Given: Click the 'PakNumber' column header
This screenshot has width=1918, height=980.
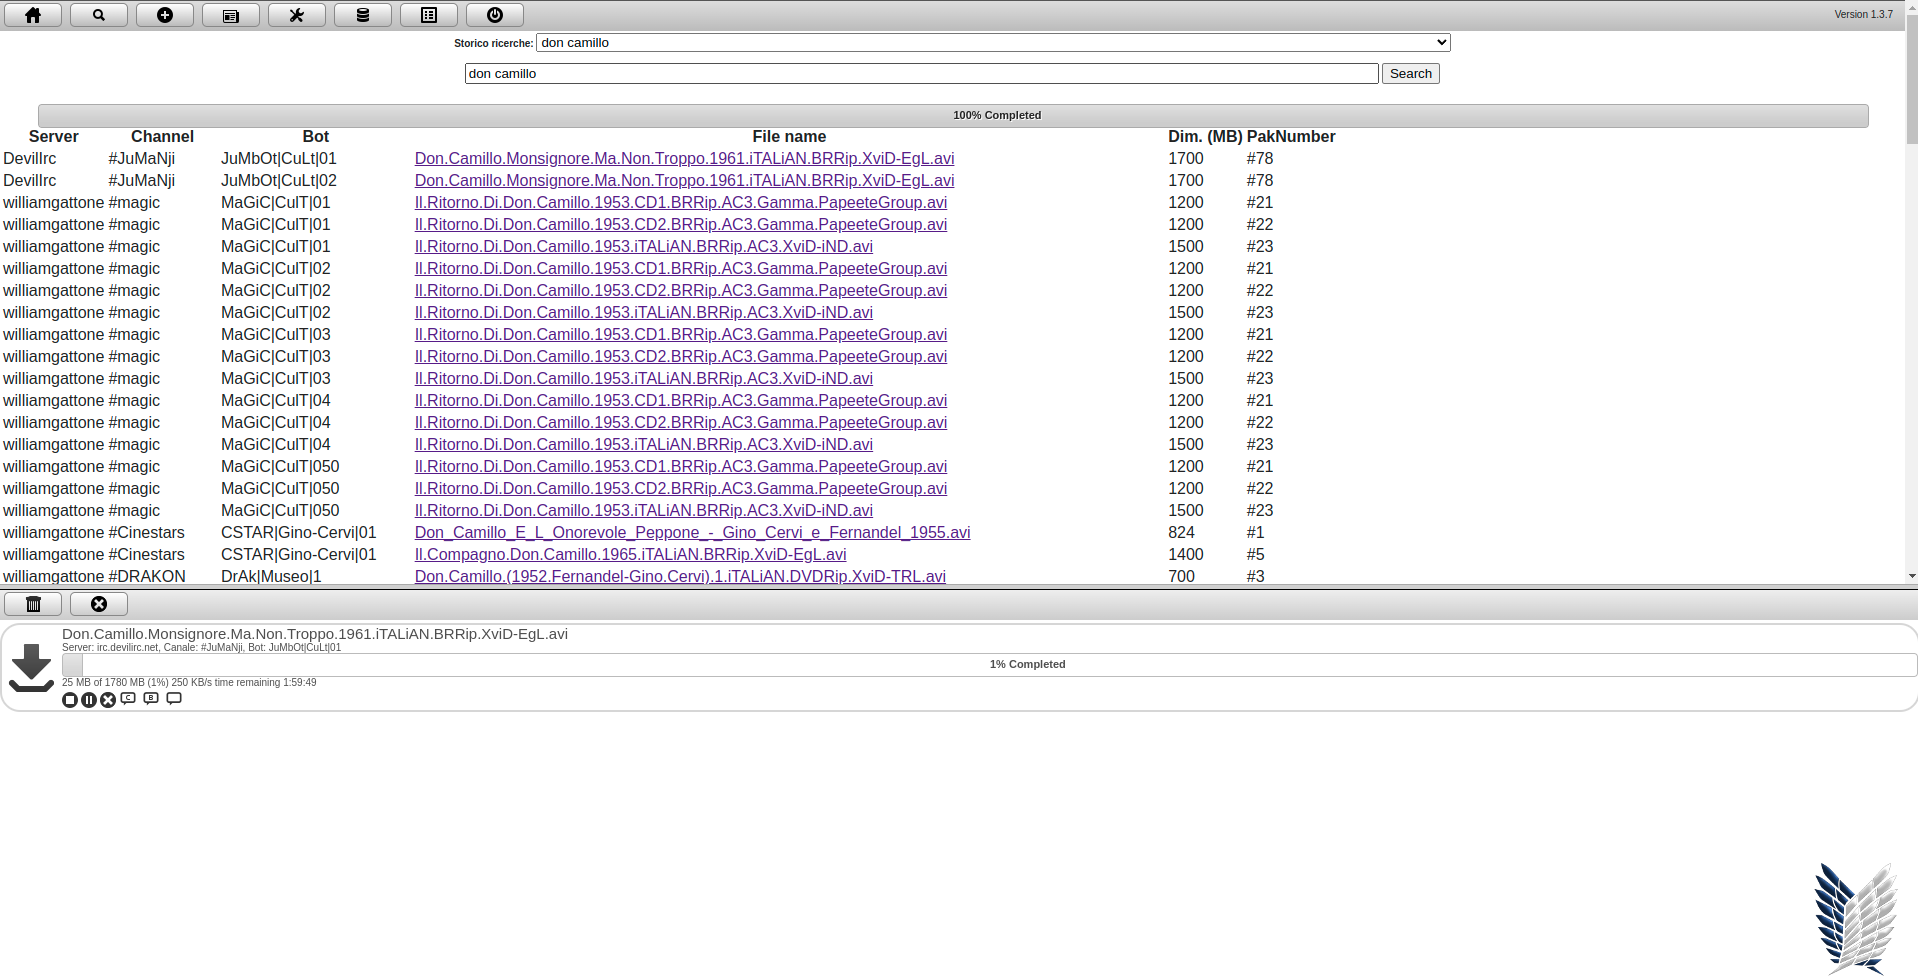Looking at the screenshot, I should 1291,137.
